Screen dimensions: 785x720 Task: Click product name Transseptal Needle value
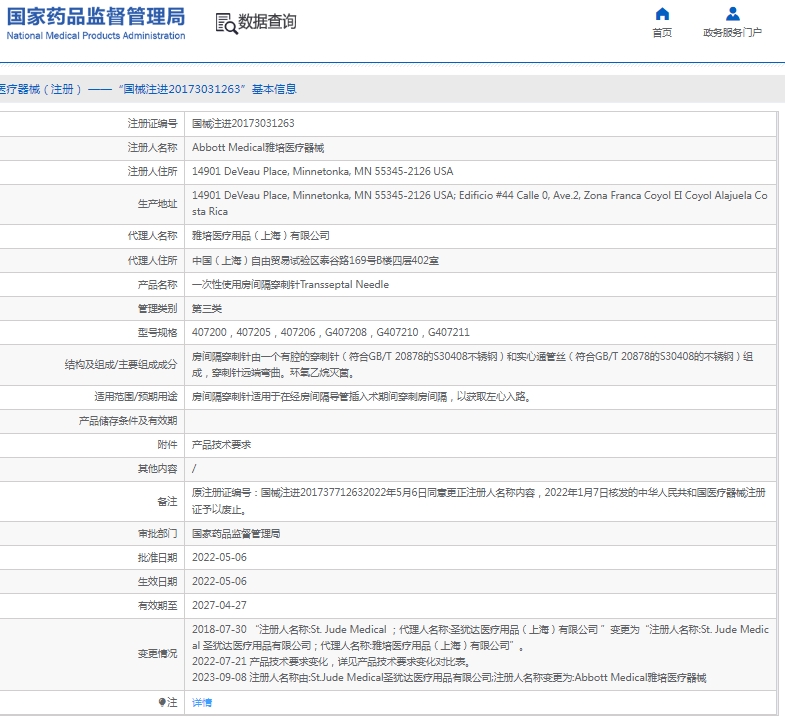click(290, 284)
